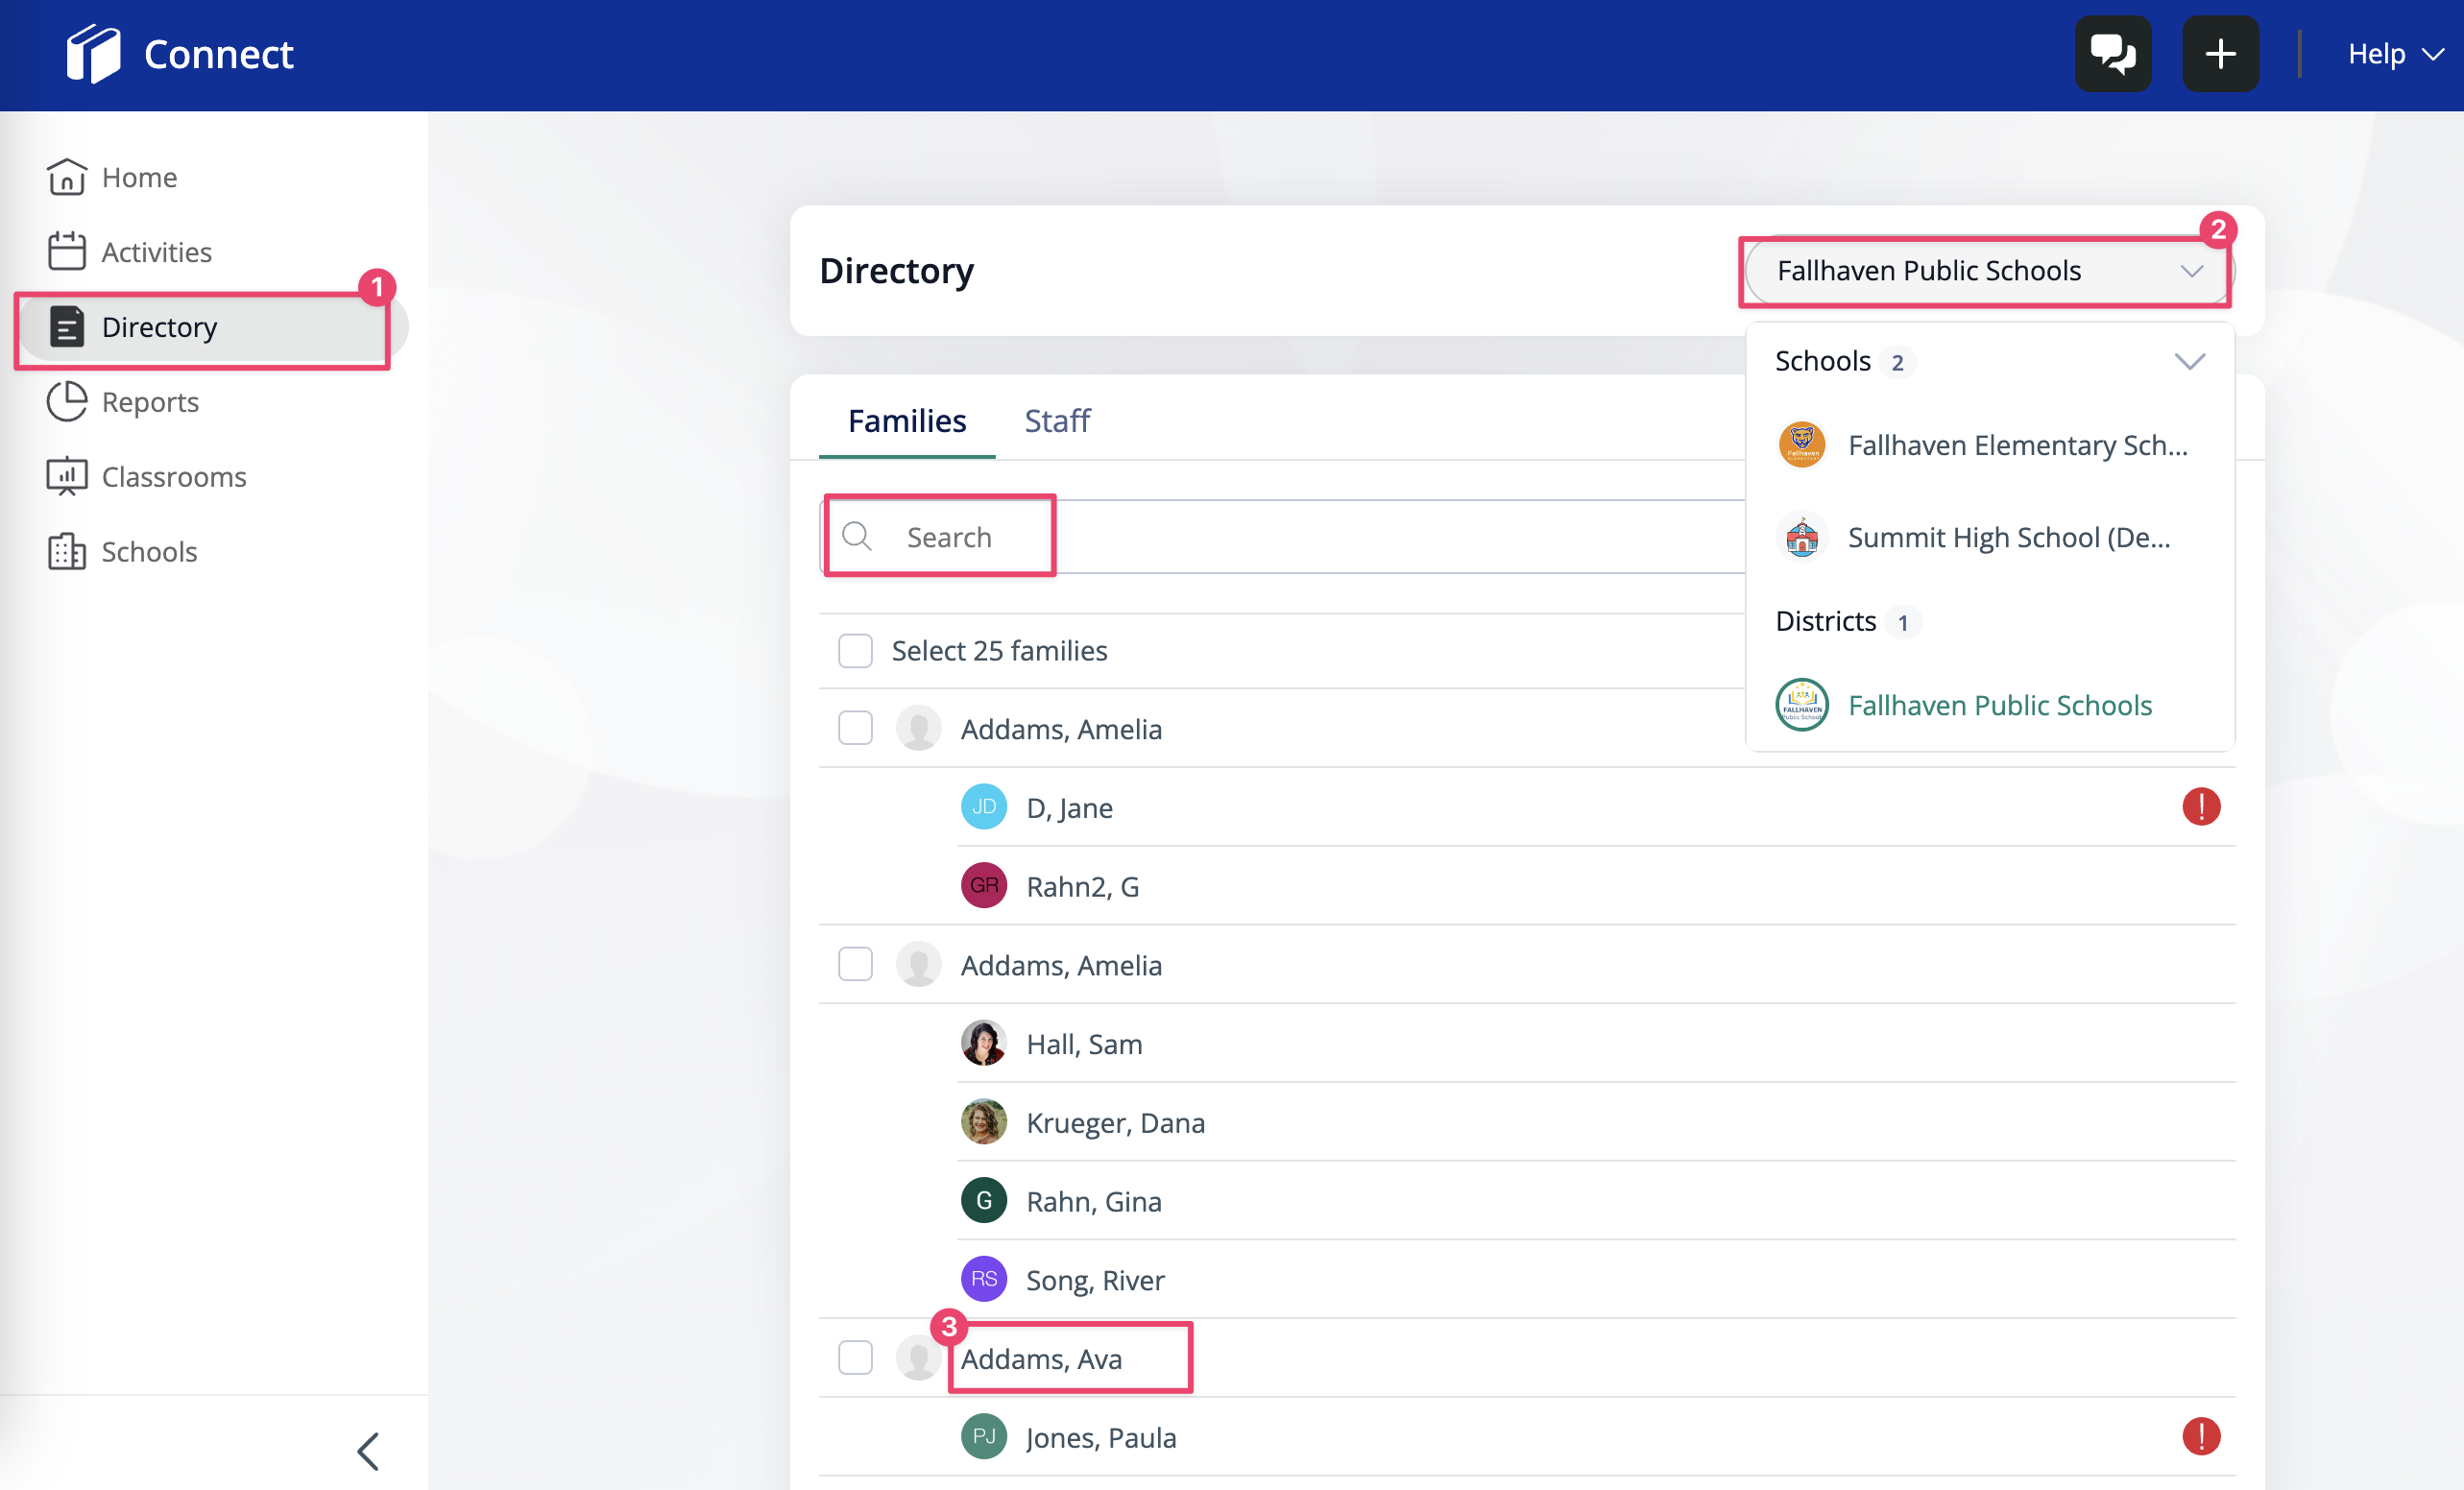Click the RS avatar for Song, River
This screenshot has width=2464, height=1490.
(984, 1280)
